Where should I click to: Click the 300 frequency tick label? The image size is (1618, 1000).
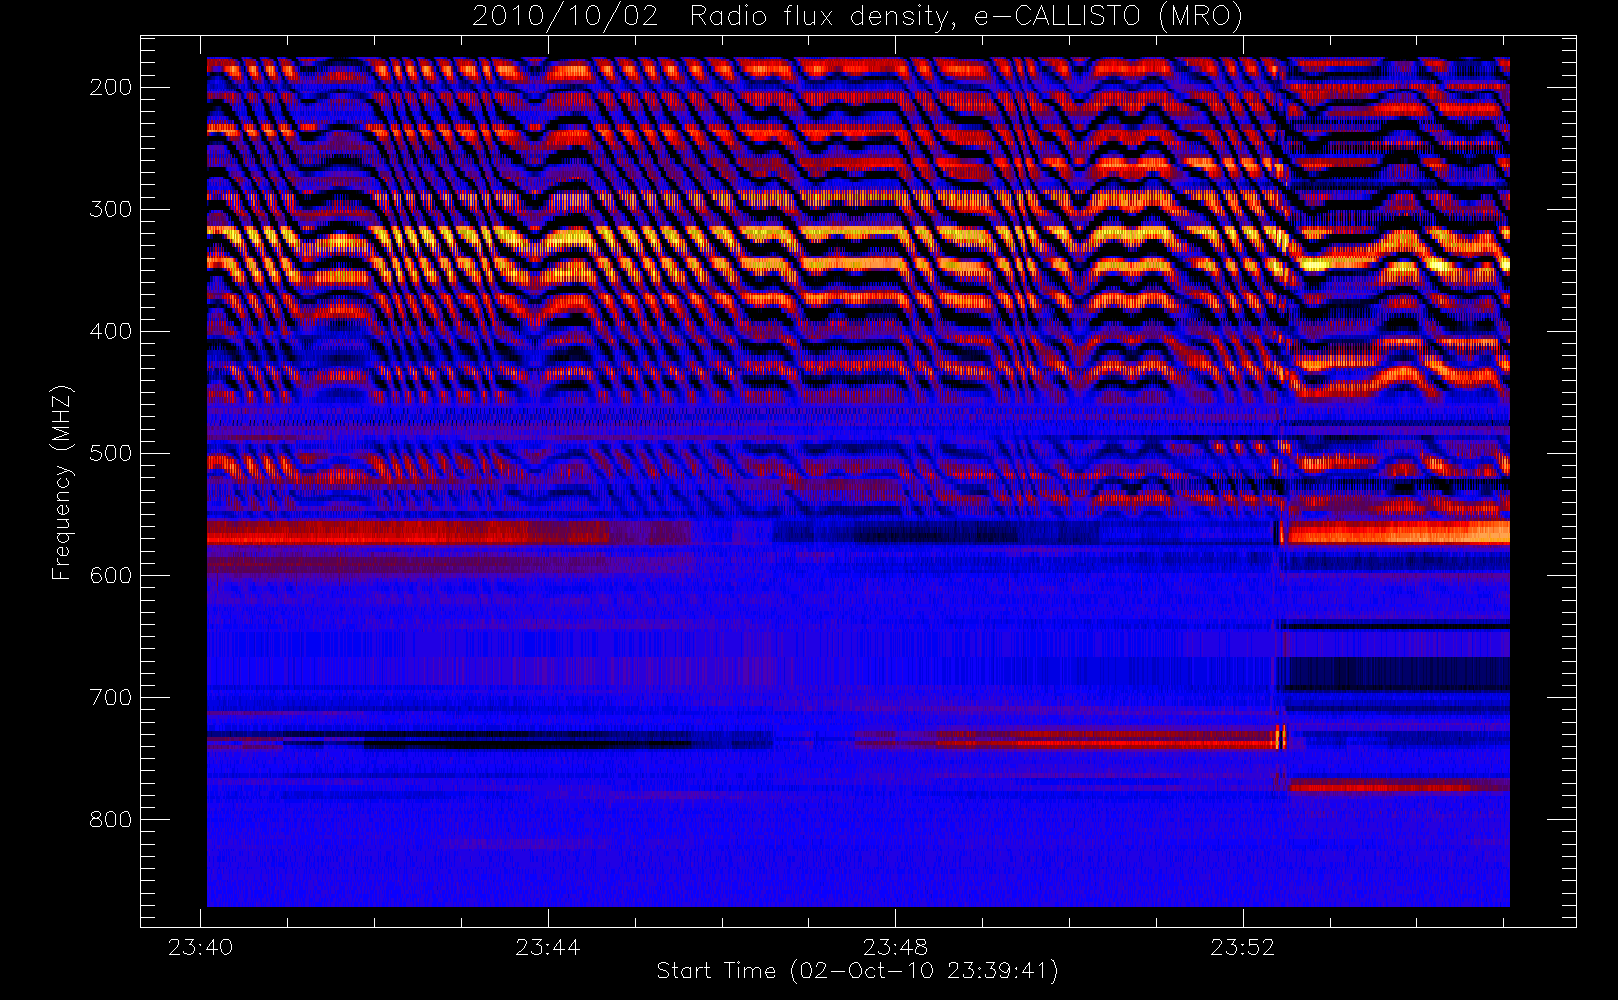[111, 209]
